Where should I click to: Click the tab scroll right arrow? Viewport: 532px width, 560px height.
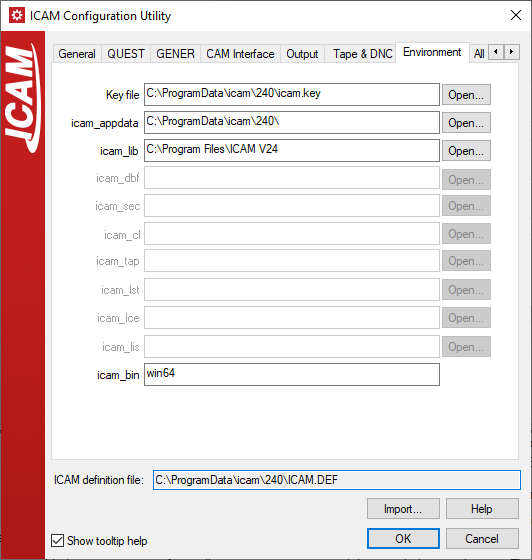point(511,52)
